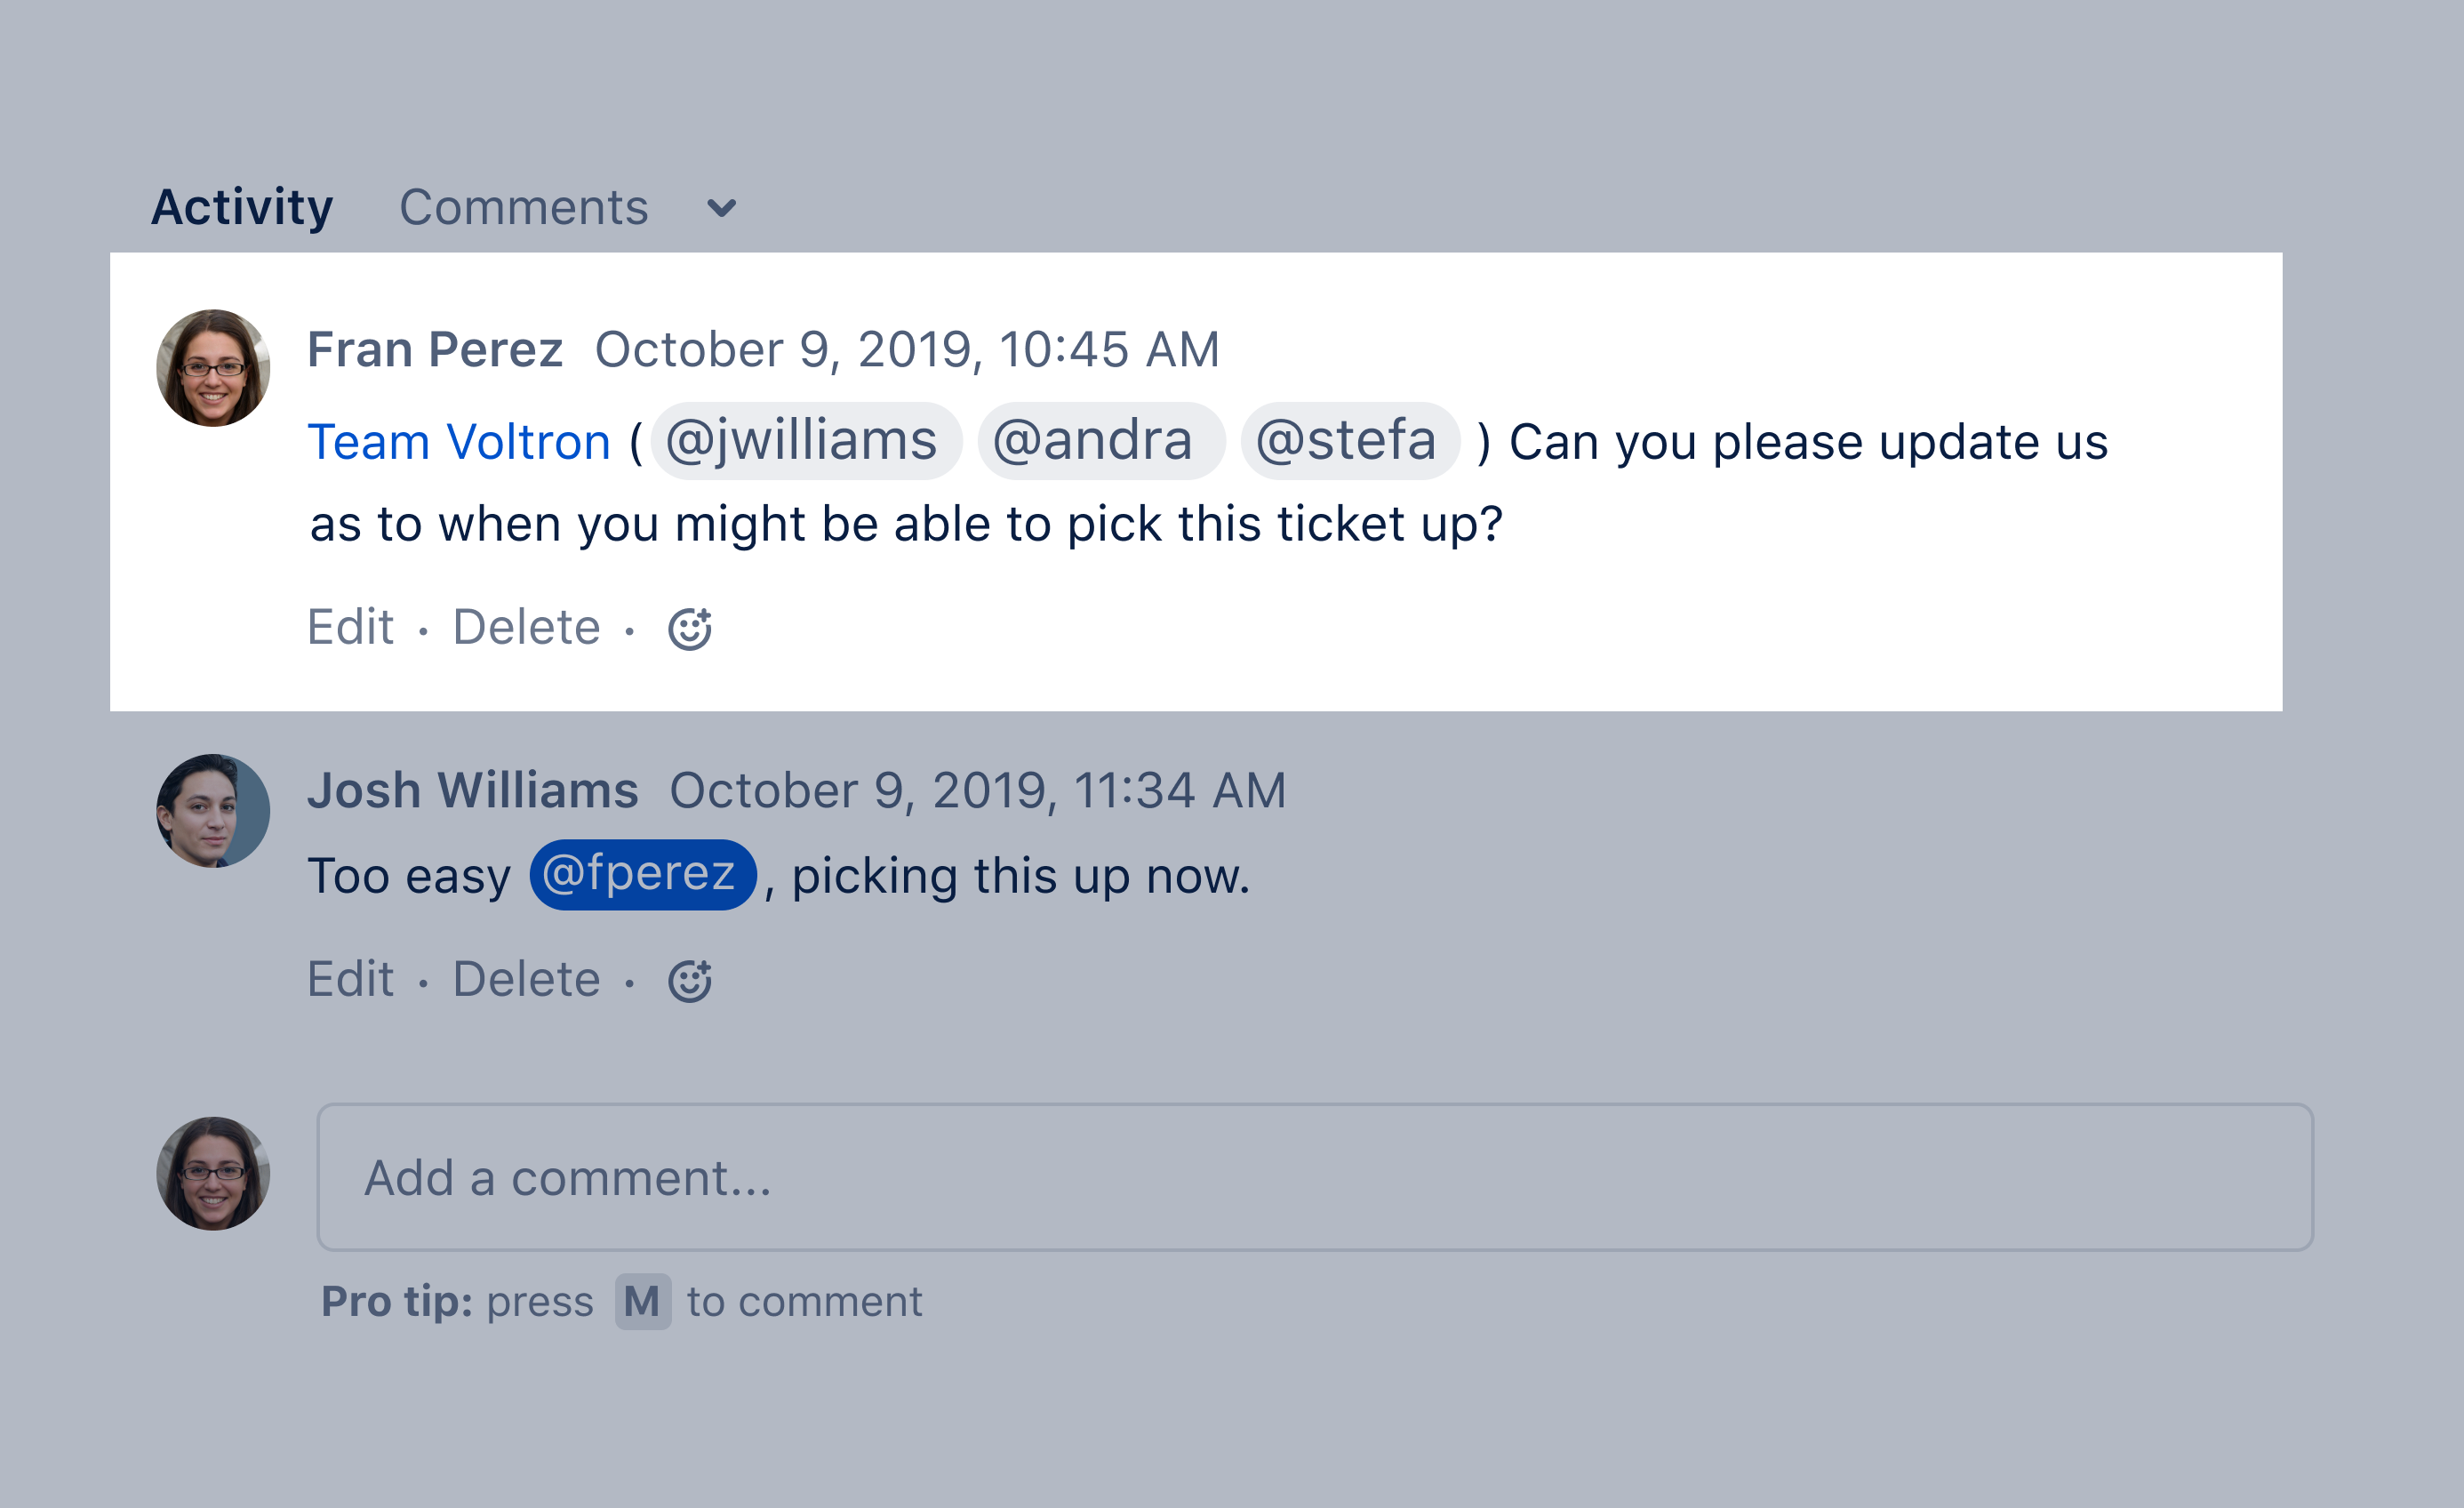Click the Josh Williams author name

pos(473,791)
